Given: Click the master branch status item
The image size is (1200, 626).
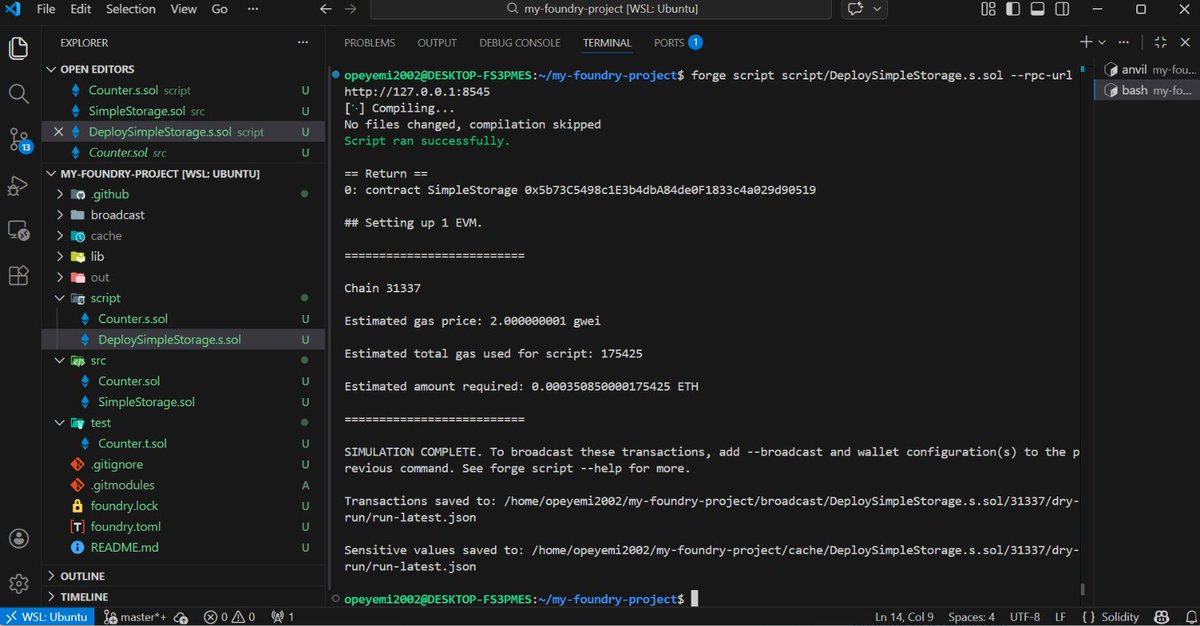Looking at the screenshot, I should tap(136, 617).
